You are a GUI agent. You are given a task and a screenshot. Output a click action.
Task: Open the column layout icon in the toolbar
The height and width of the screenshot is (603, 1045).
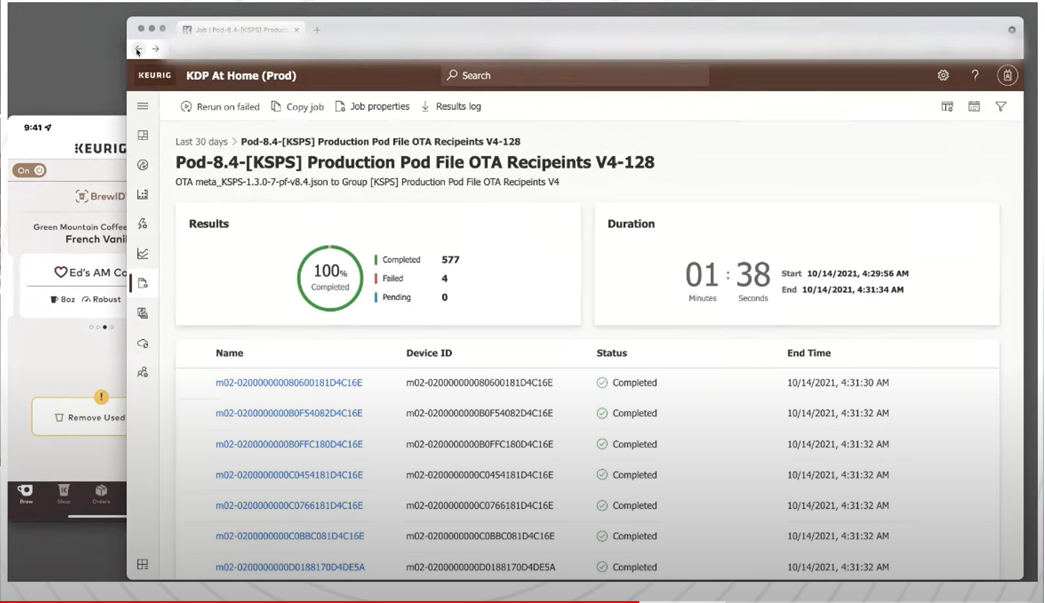[x=947, y=107]
